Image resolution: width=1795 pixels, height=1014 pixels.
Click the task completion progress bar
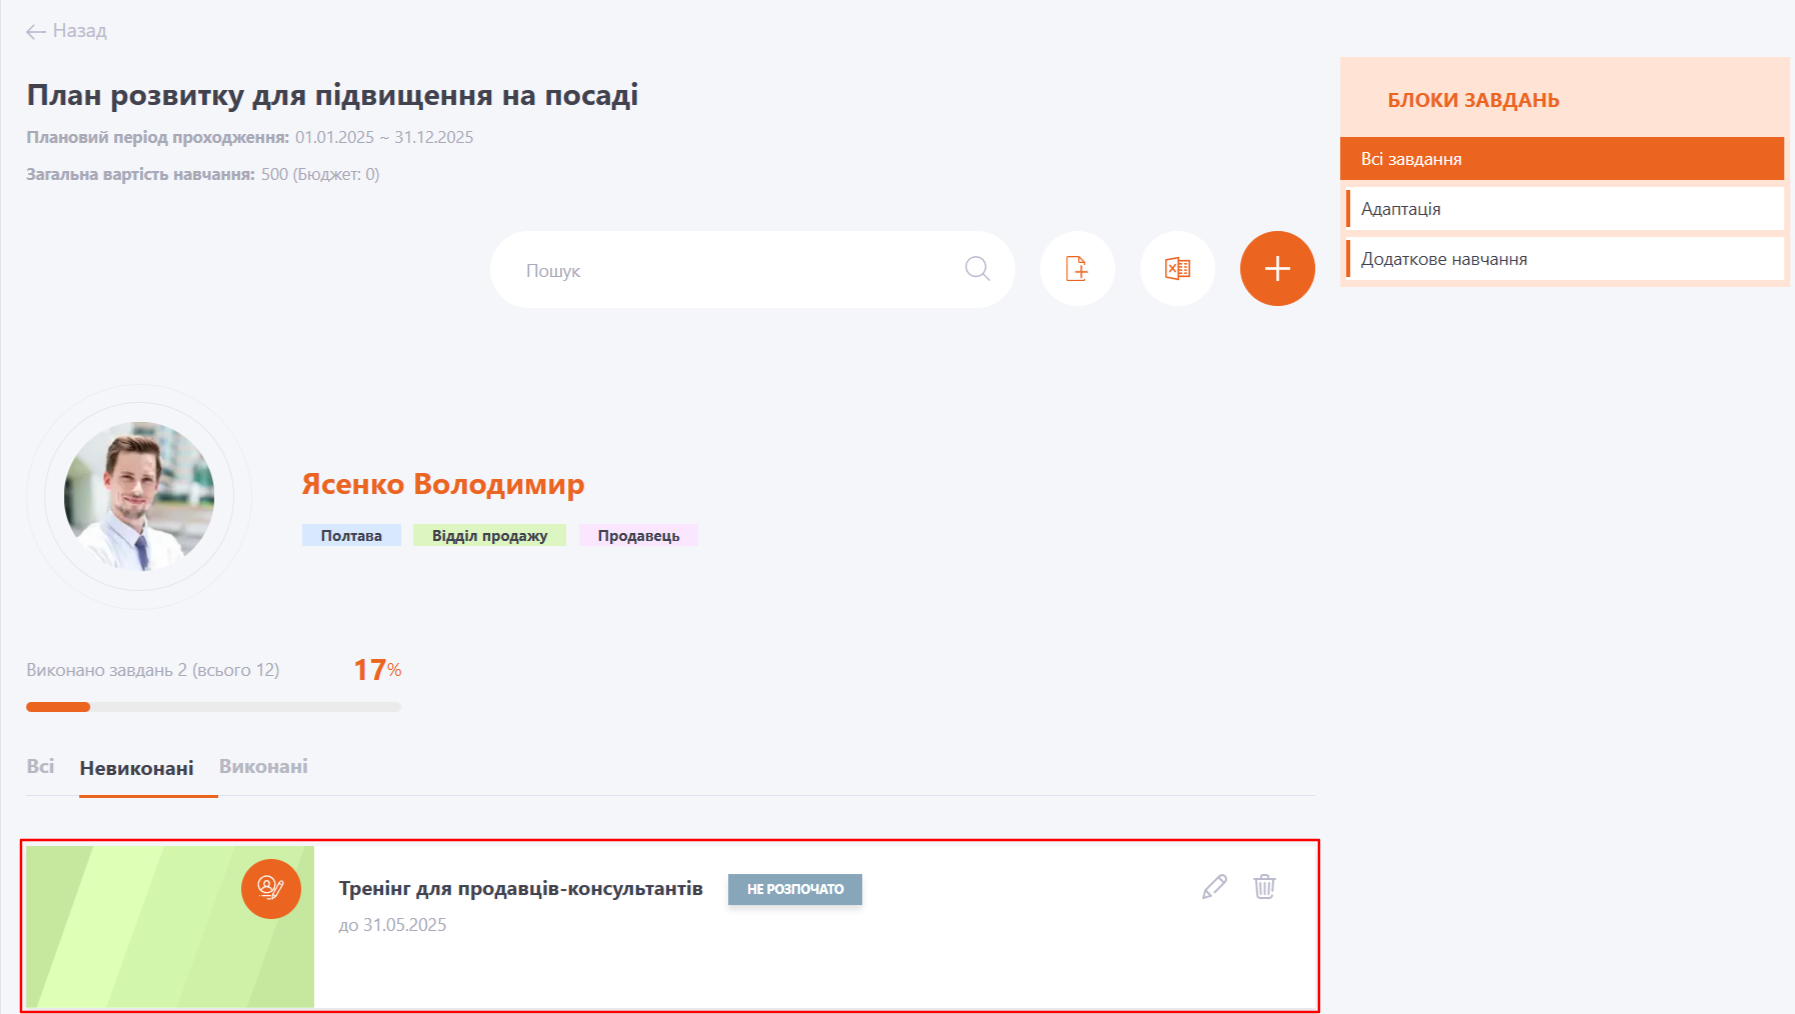pos(214,707)
